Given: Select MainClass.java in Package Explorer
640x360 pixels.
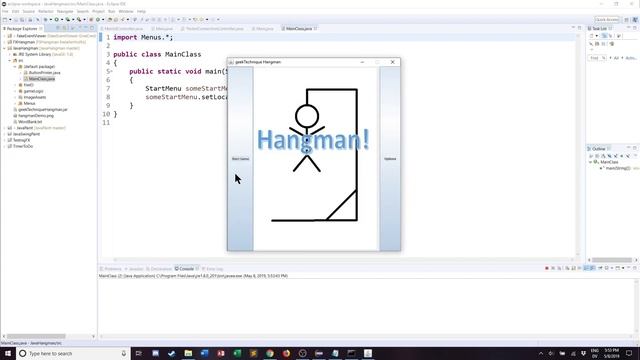Looking at the screenshot, I should point(42,79).
